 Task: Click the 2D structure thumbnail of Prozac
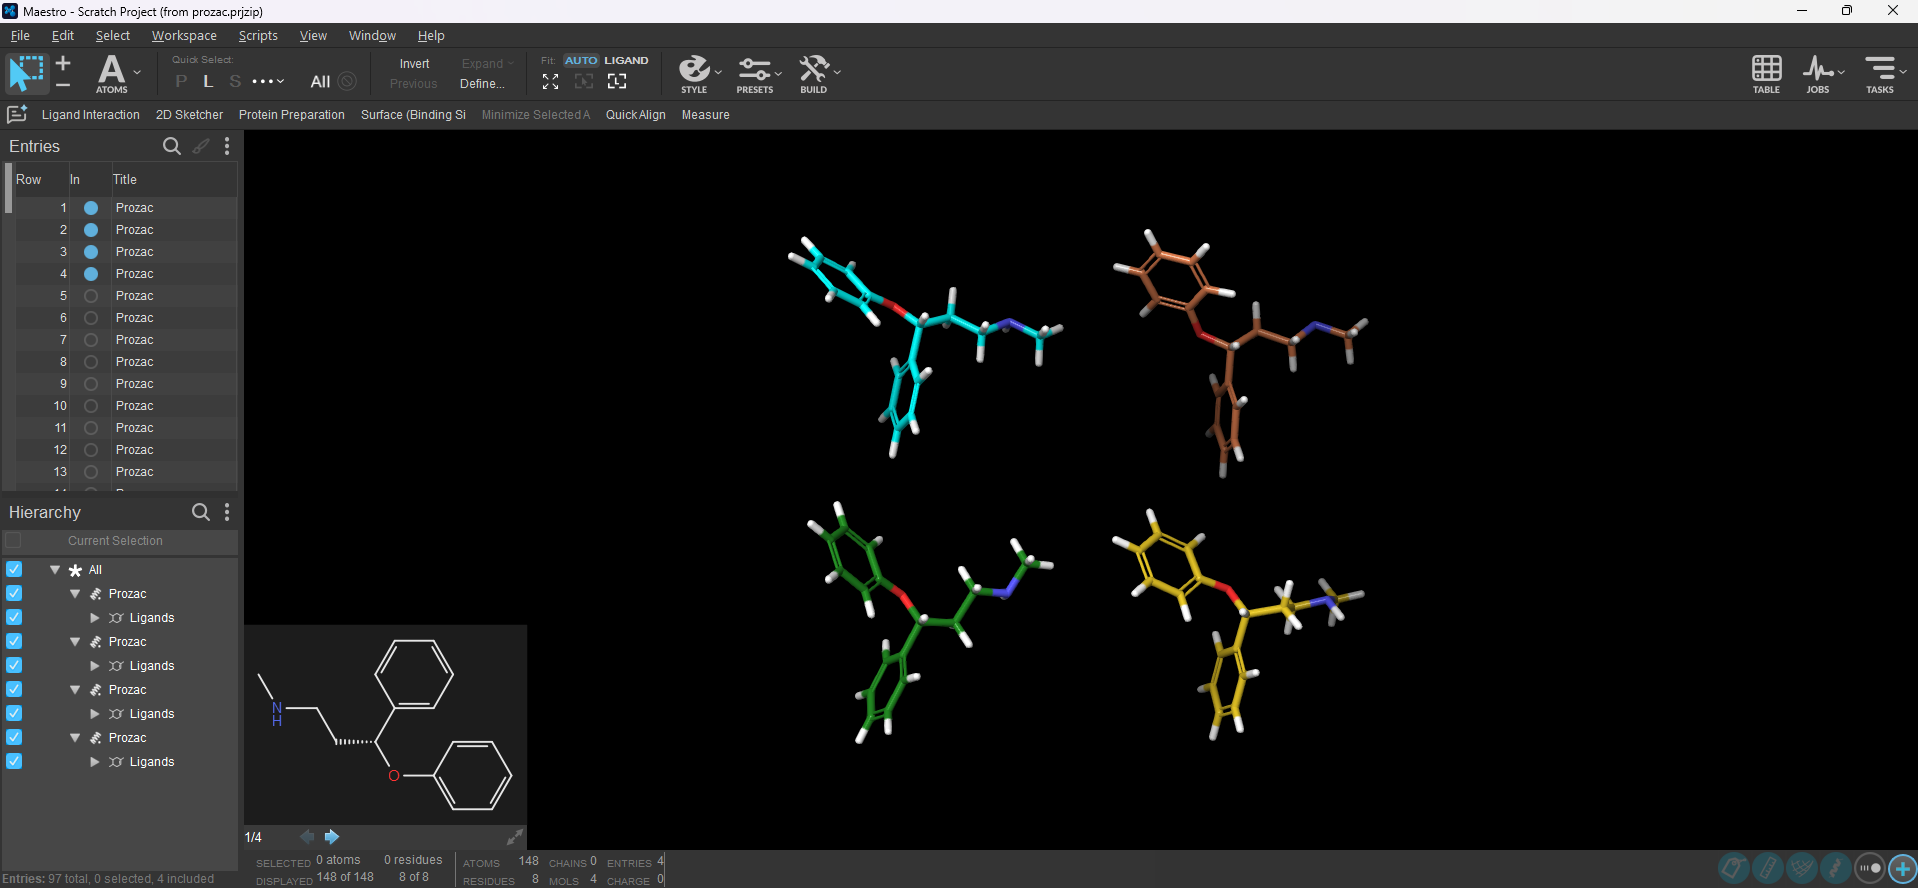point(386,725)
